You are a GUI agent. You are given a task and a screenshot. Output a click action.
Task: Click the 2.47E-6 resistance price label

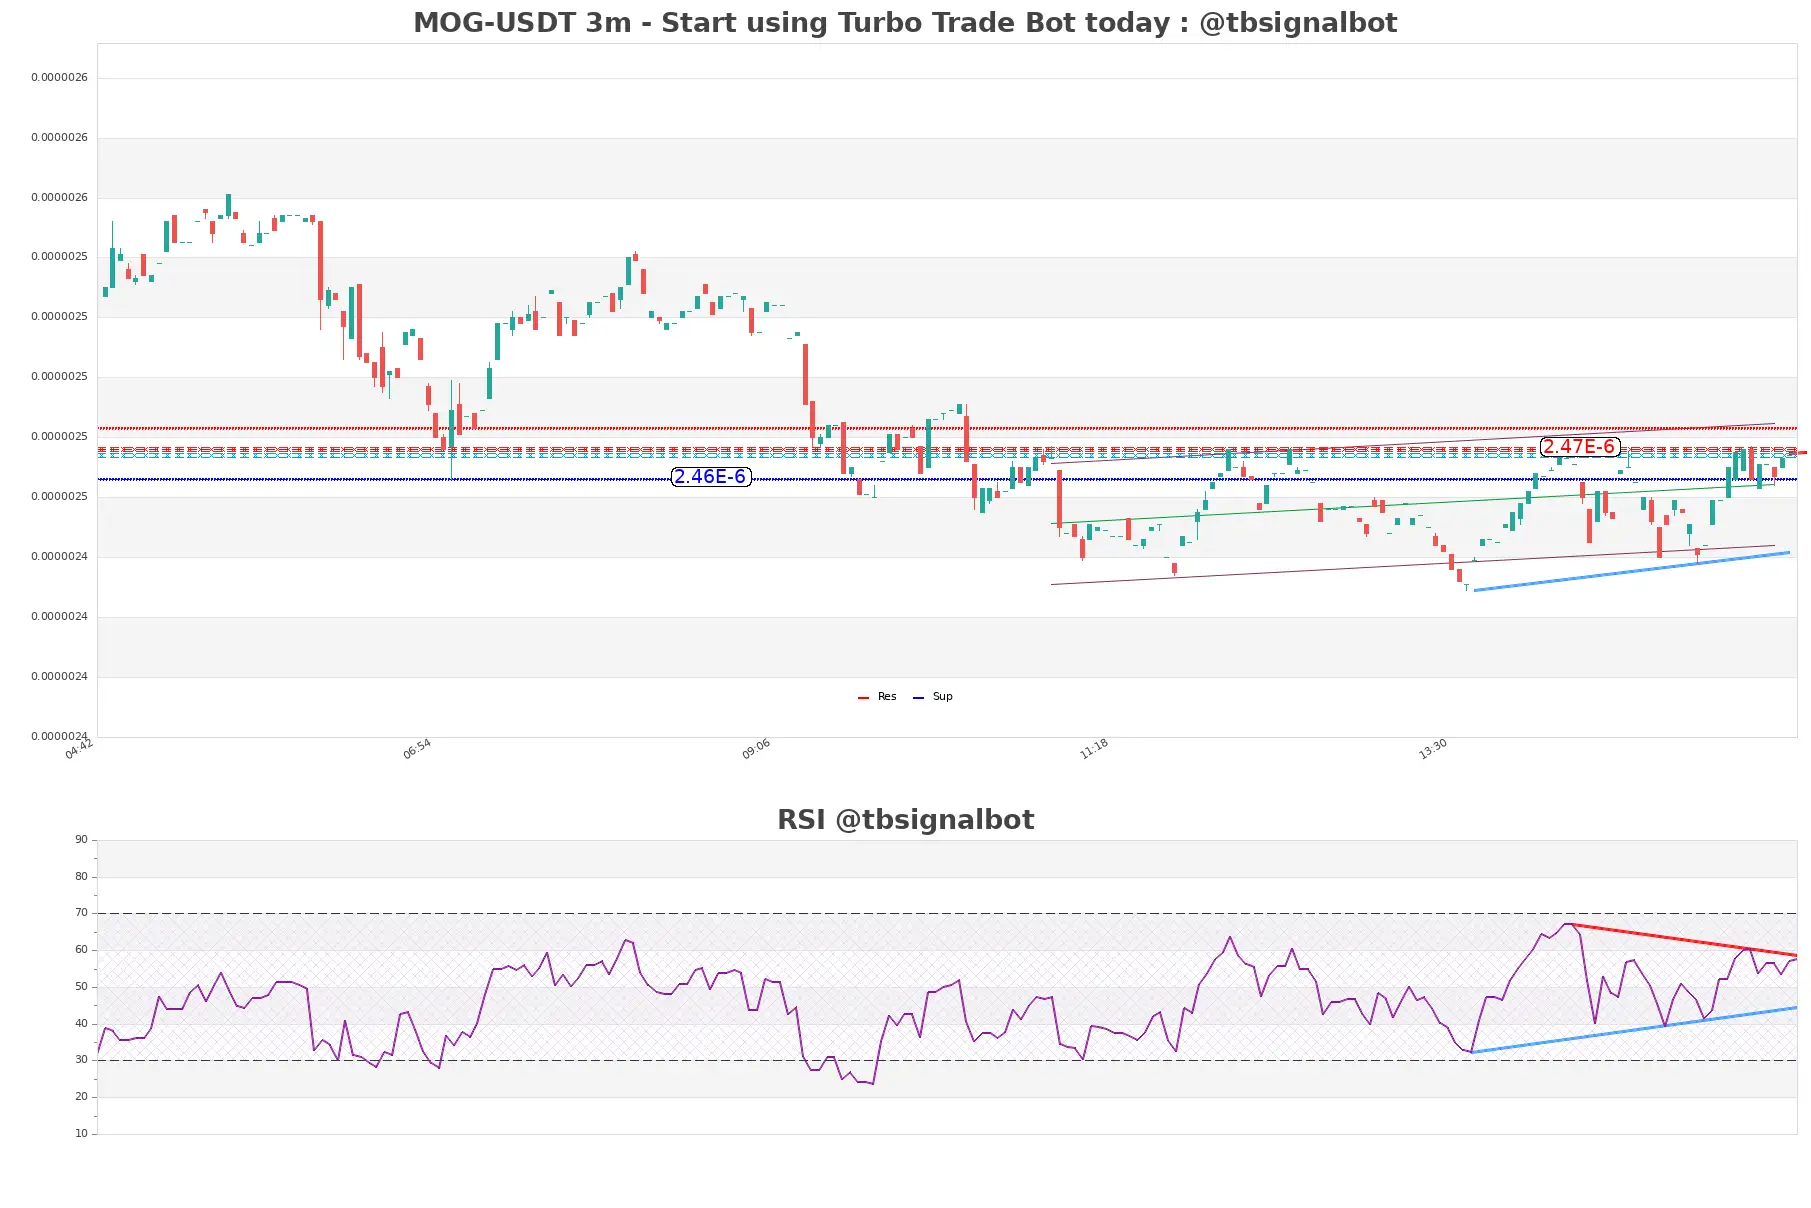(1579, 447)
